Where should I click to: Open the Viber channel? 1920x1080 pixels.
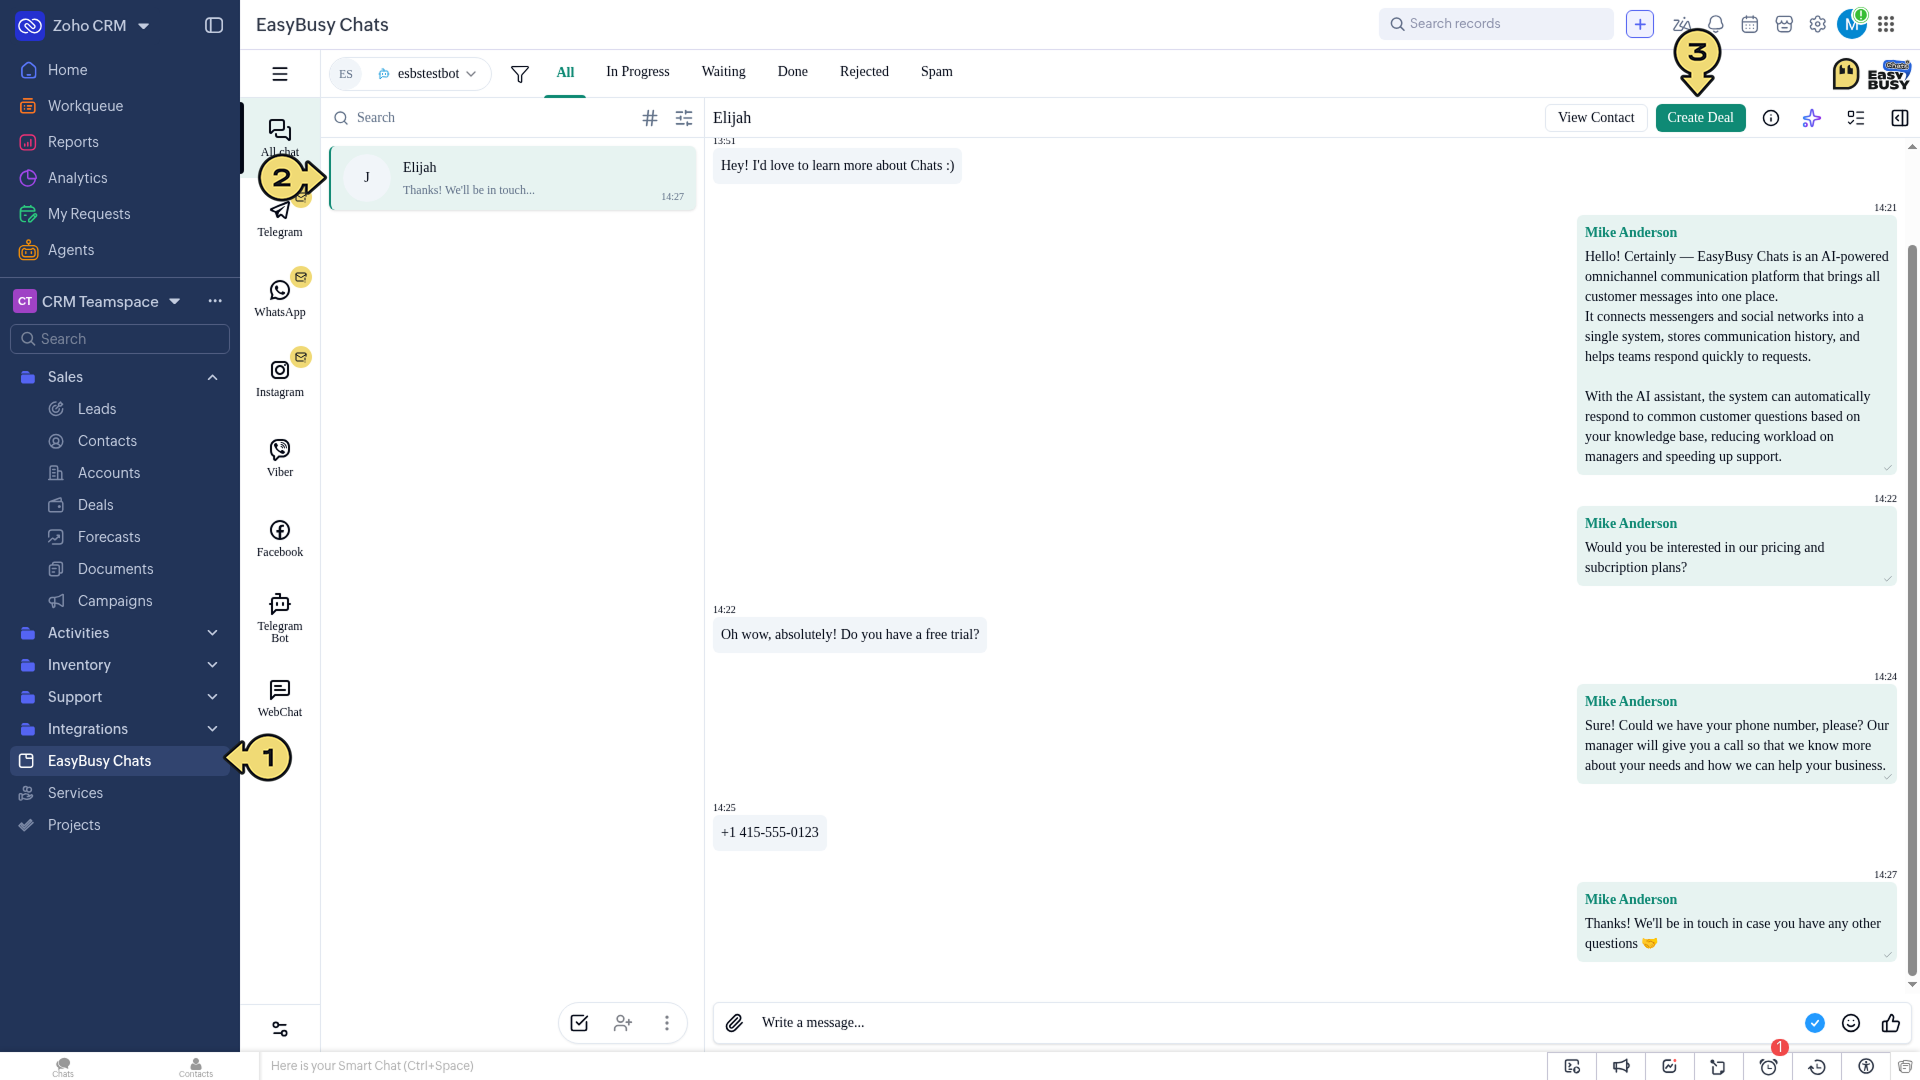pos(280,458)
